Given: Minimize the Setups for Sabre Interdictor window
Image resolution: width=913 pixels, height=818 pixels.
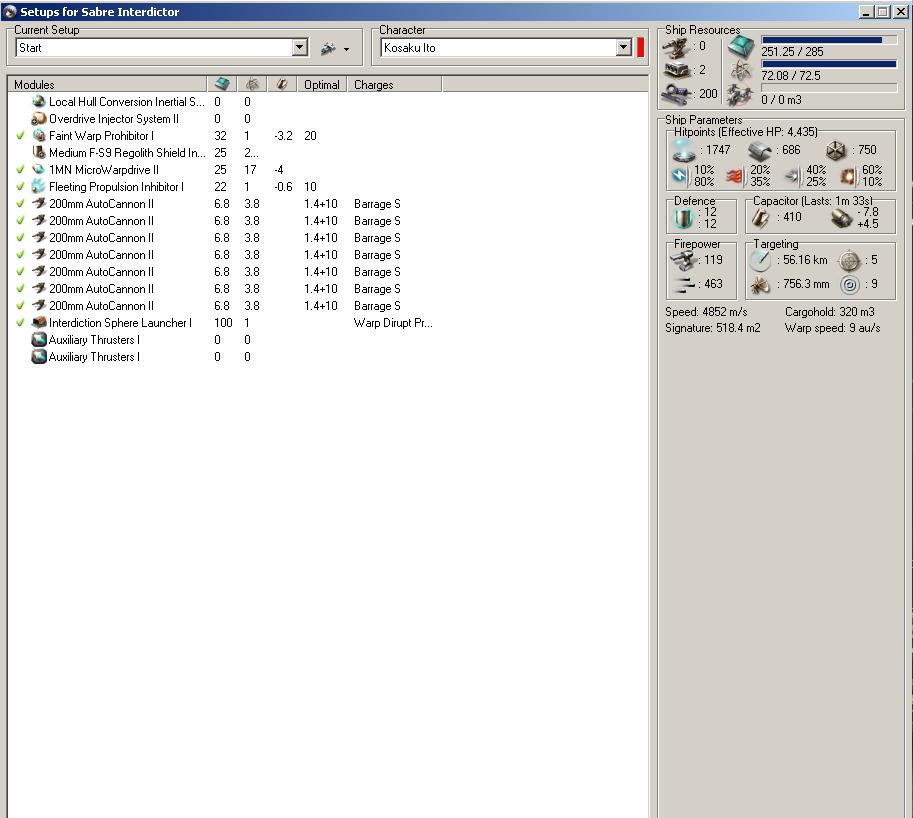Looking at the screenshot, I should point(866,12).
